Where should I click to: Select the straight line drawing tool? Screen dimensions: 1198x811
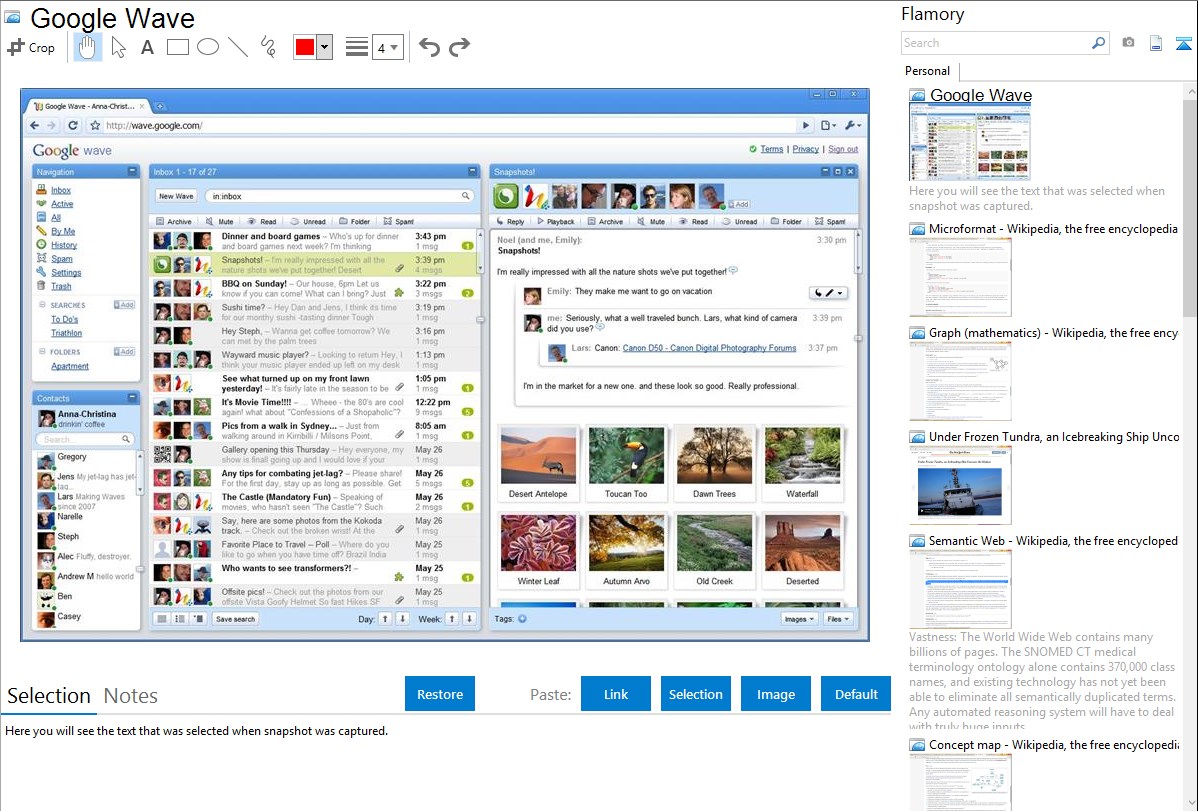click(x=238, y=47)
